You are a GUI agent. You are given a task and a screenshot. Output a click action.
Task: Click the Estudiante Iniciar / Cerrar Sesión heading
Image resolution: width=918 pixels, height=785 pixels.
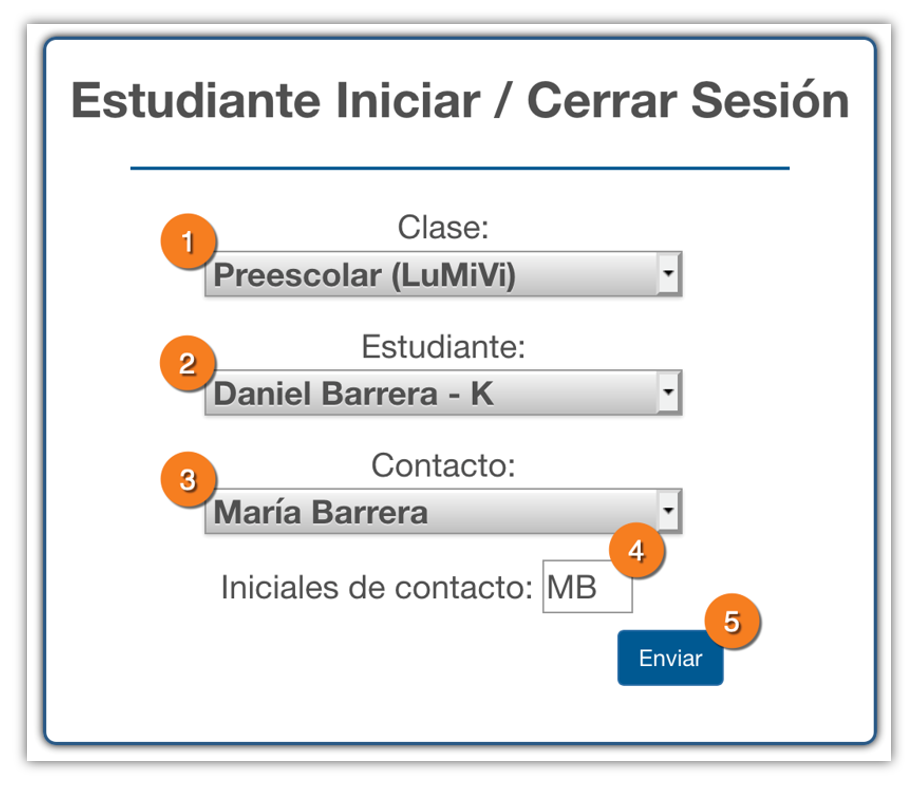tap(460, 102)
